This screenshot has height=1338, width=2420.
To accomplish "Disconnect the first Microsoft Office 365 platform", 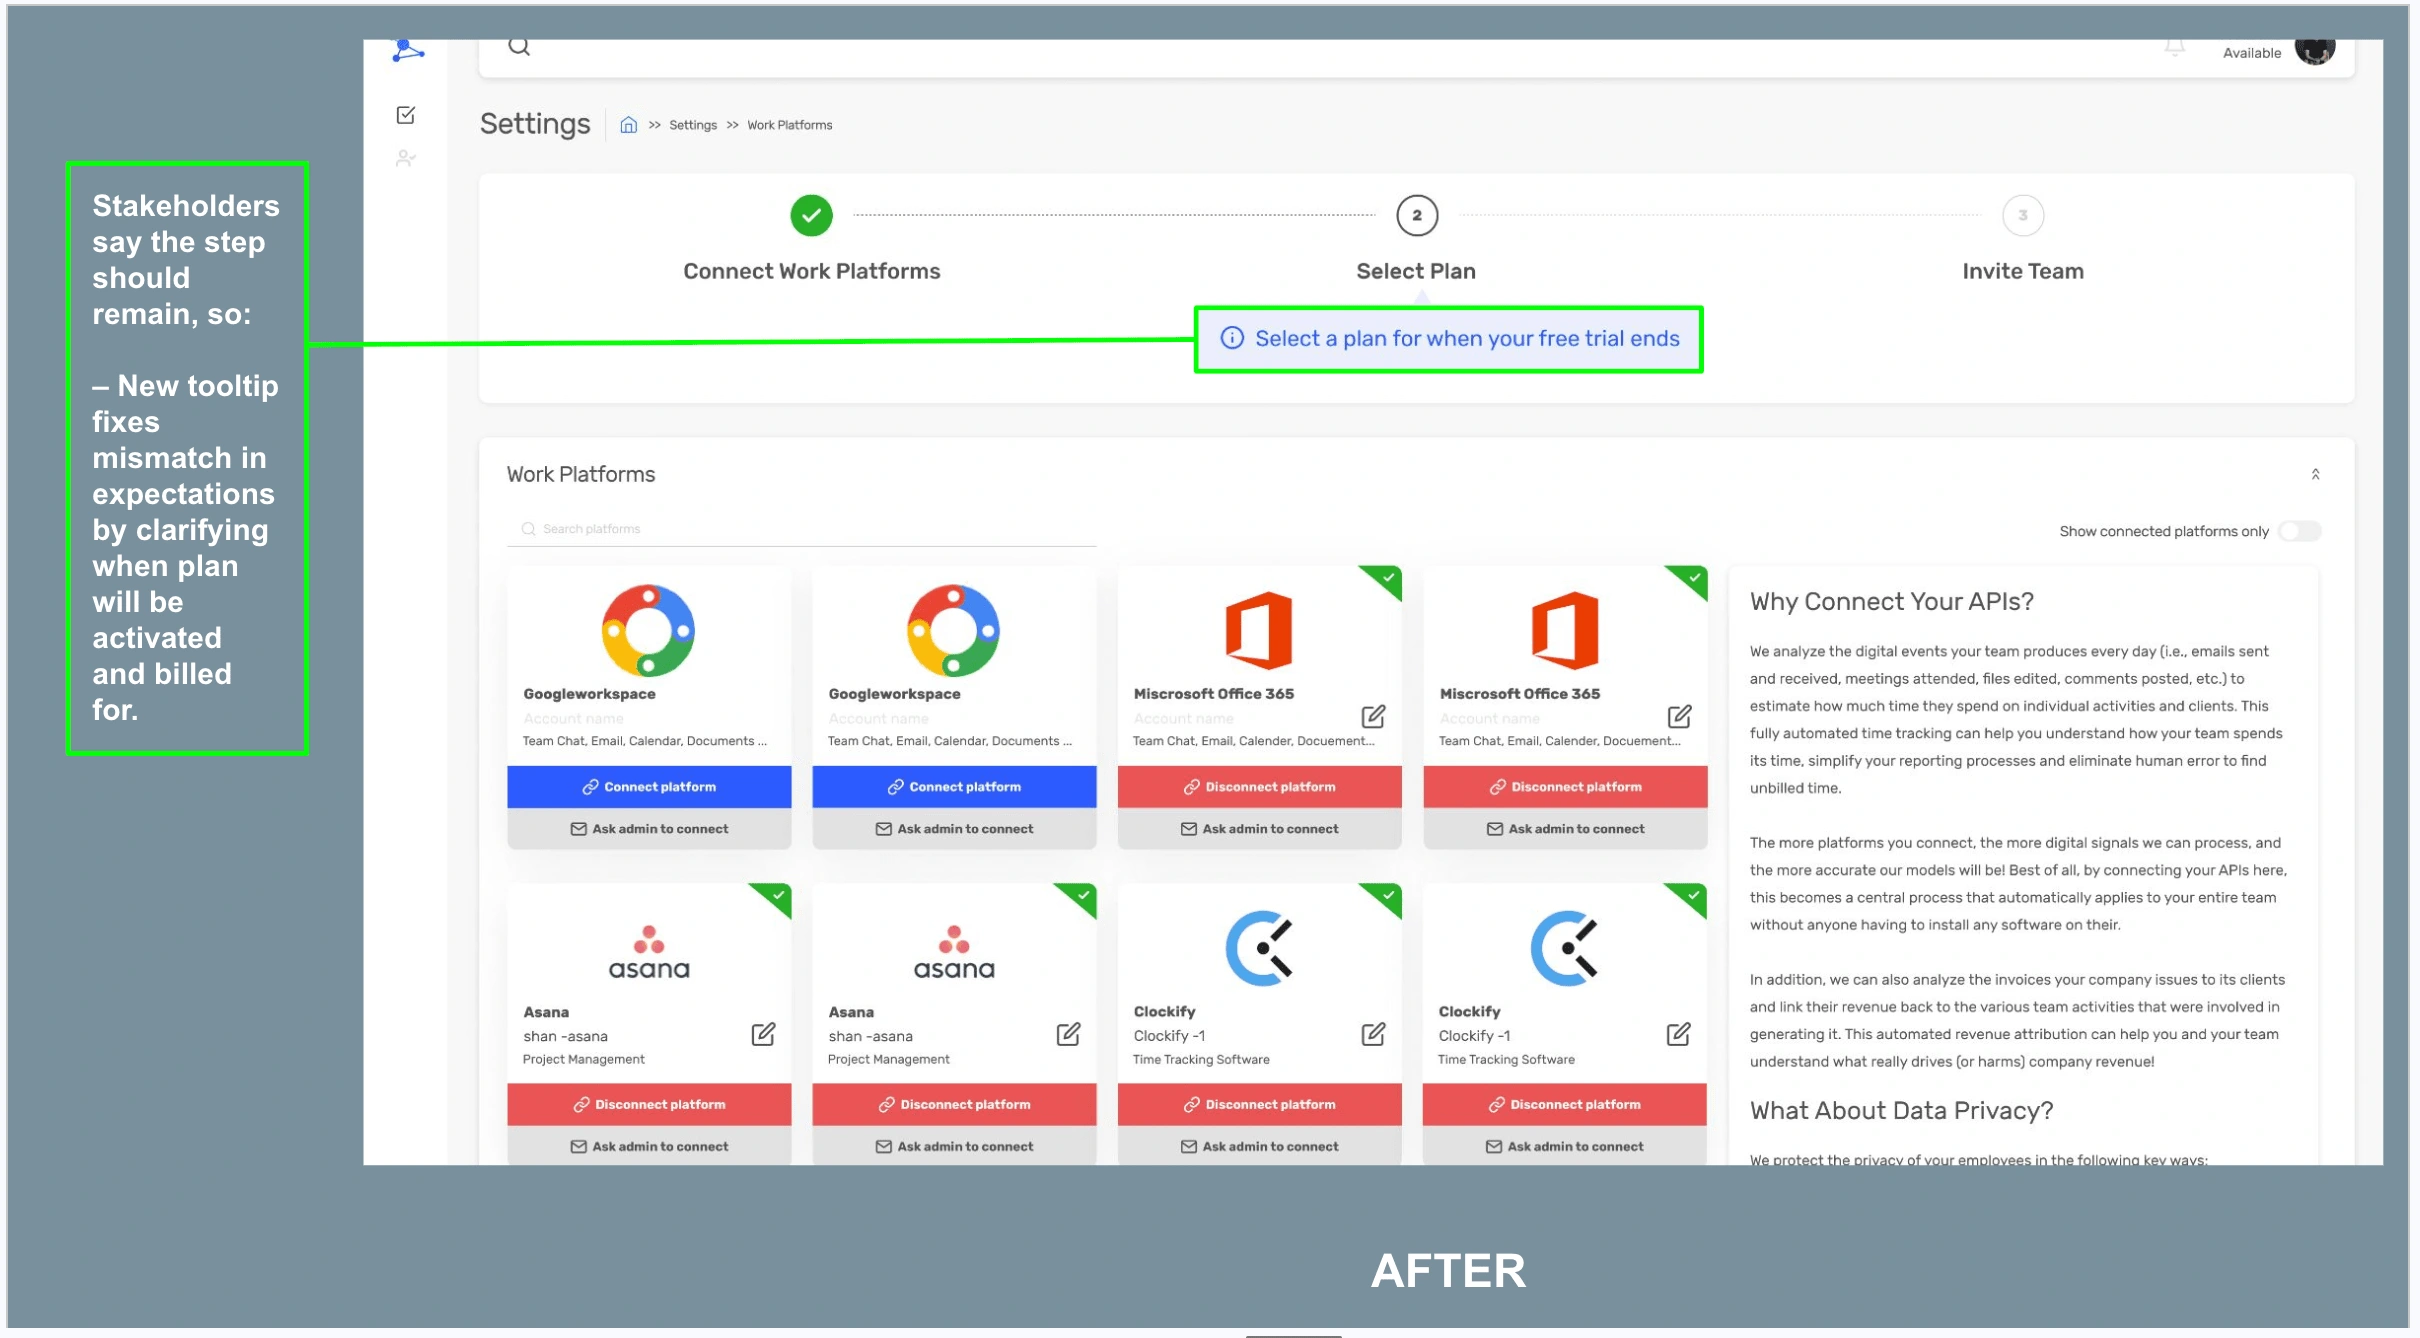I will pos(1259,787).
